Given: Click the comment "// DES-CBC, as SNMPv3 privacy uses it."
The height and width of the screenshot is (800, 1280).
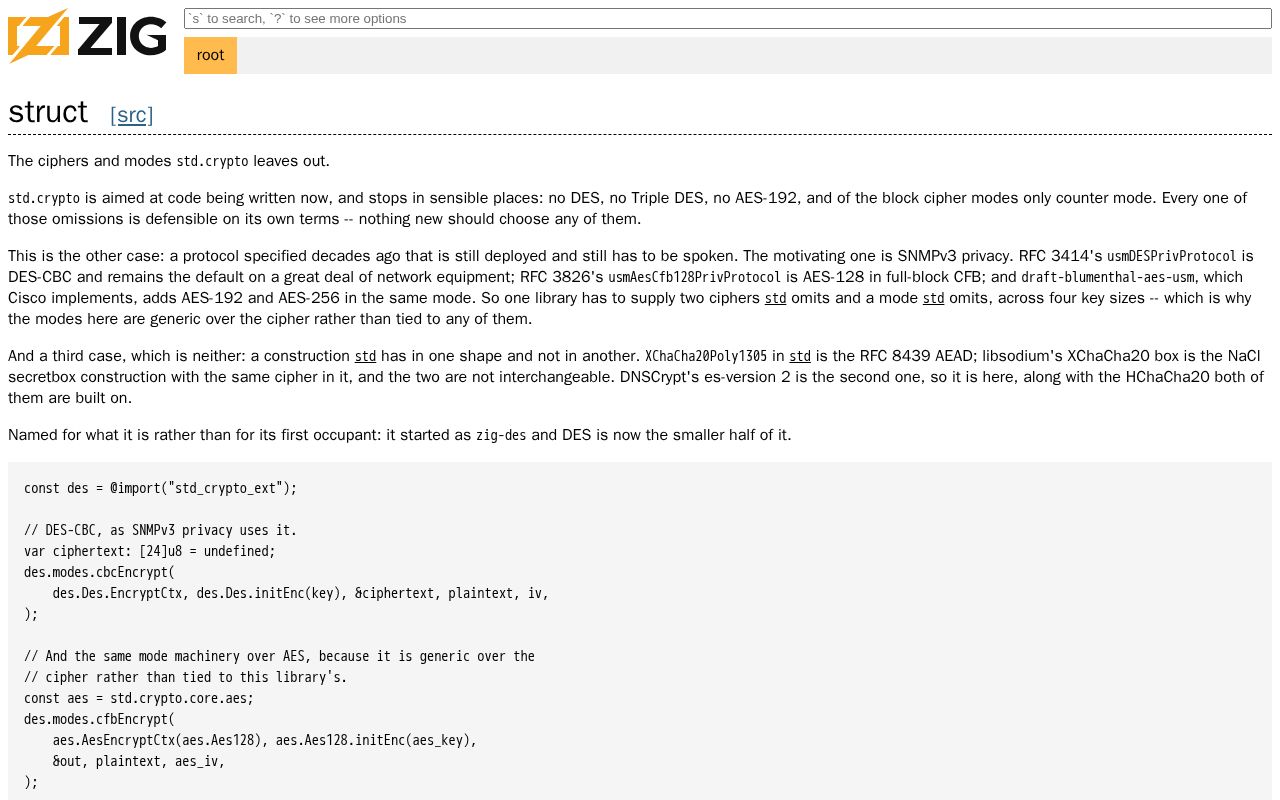Looking at the screenshot, I should click(x=161, y=530).
